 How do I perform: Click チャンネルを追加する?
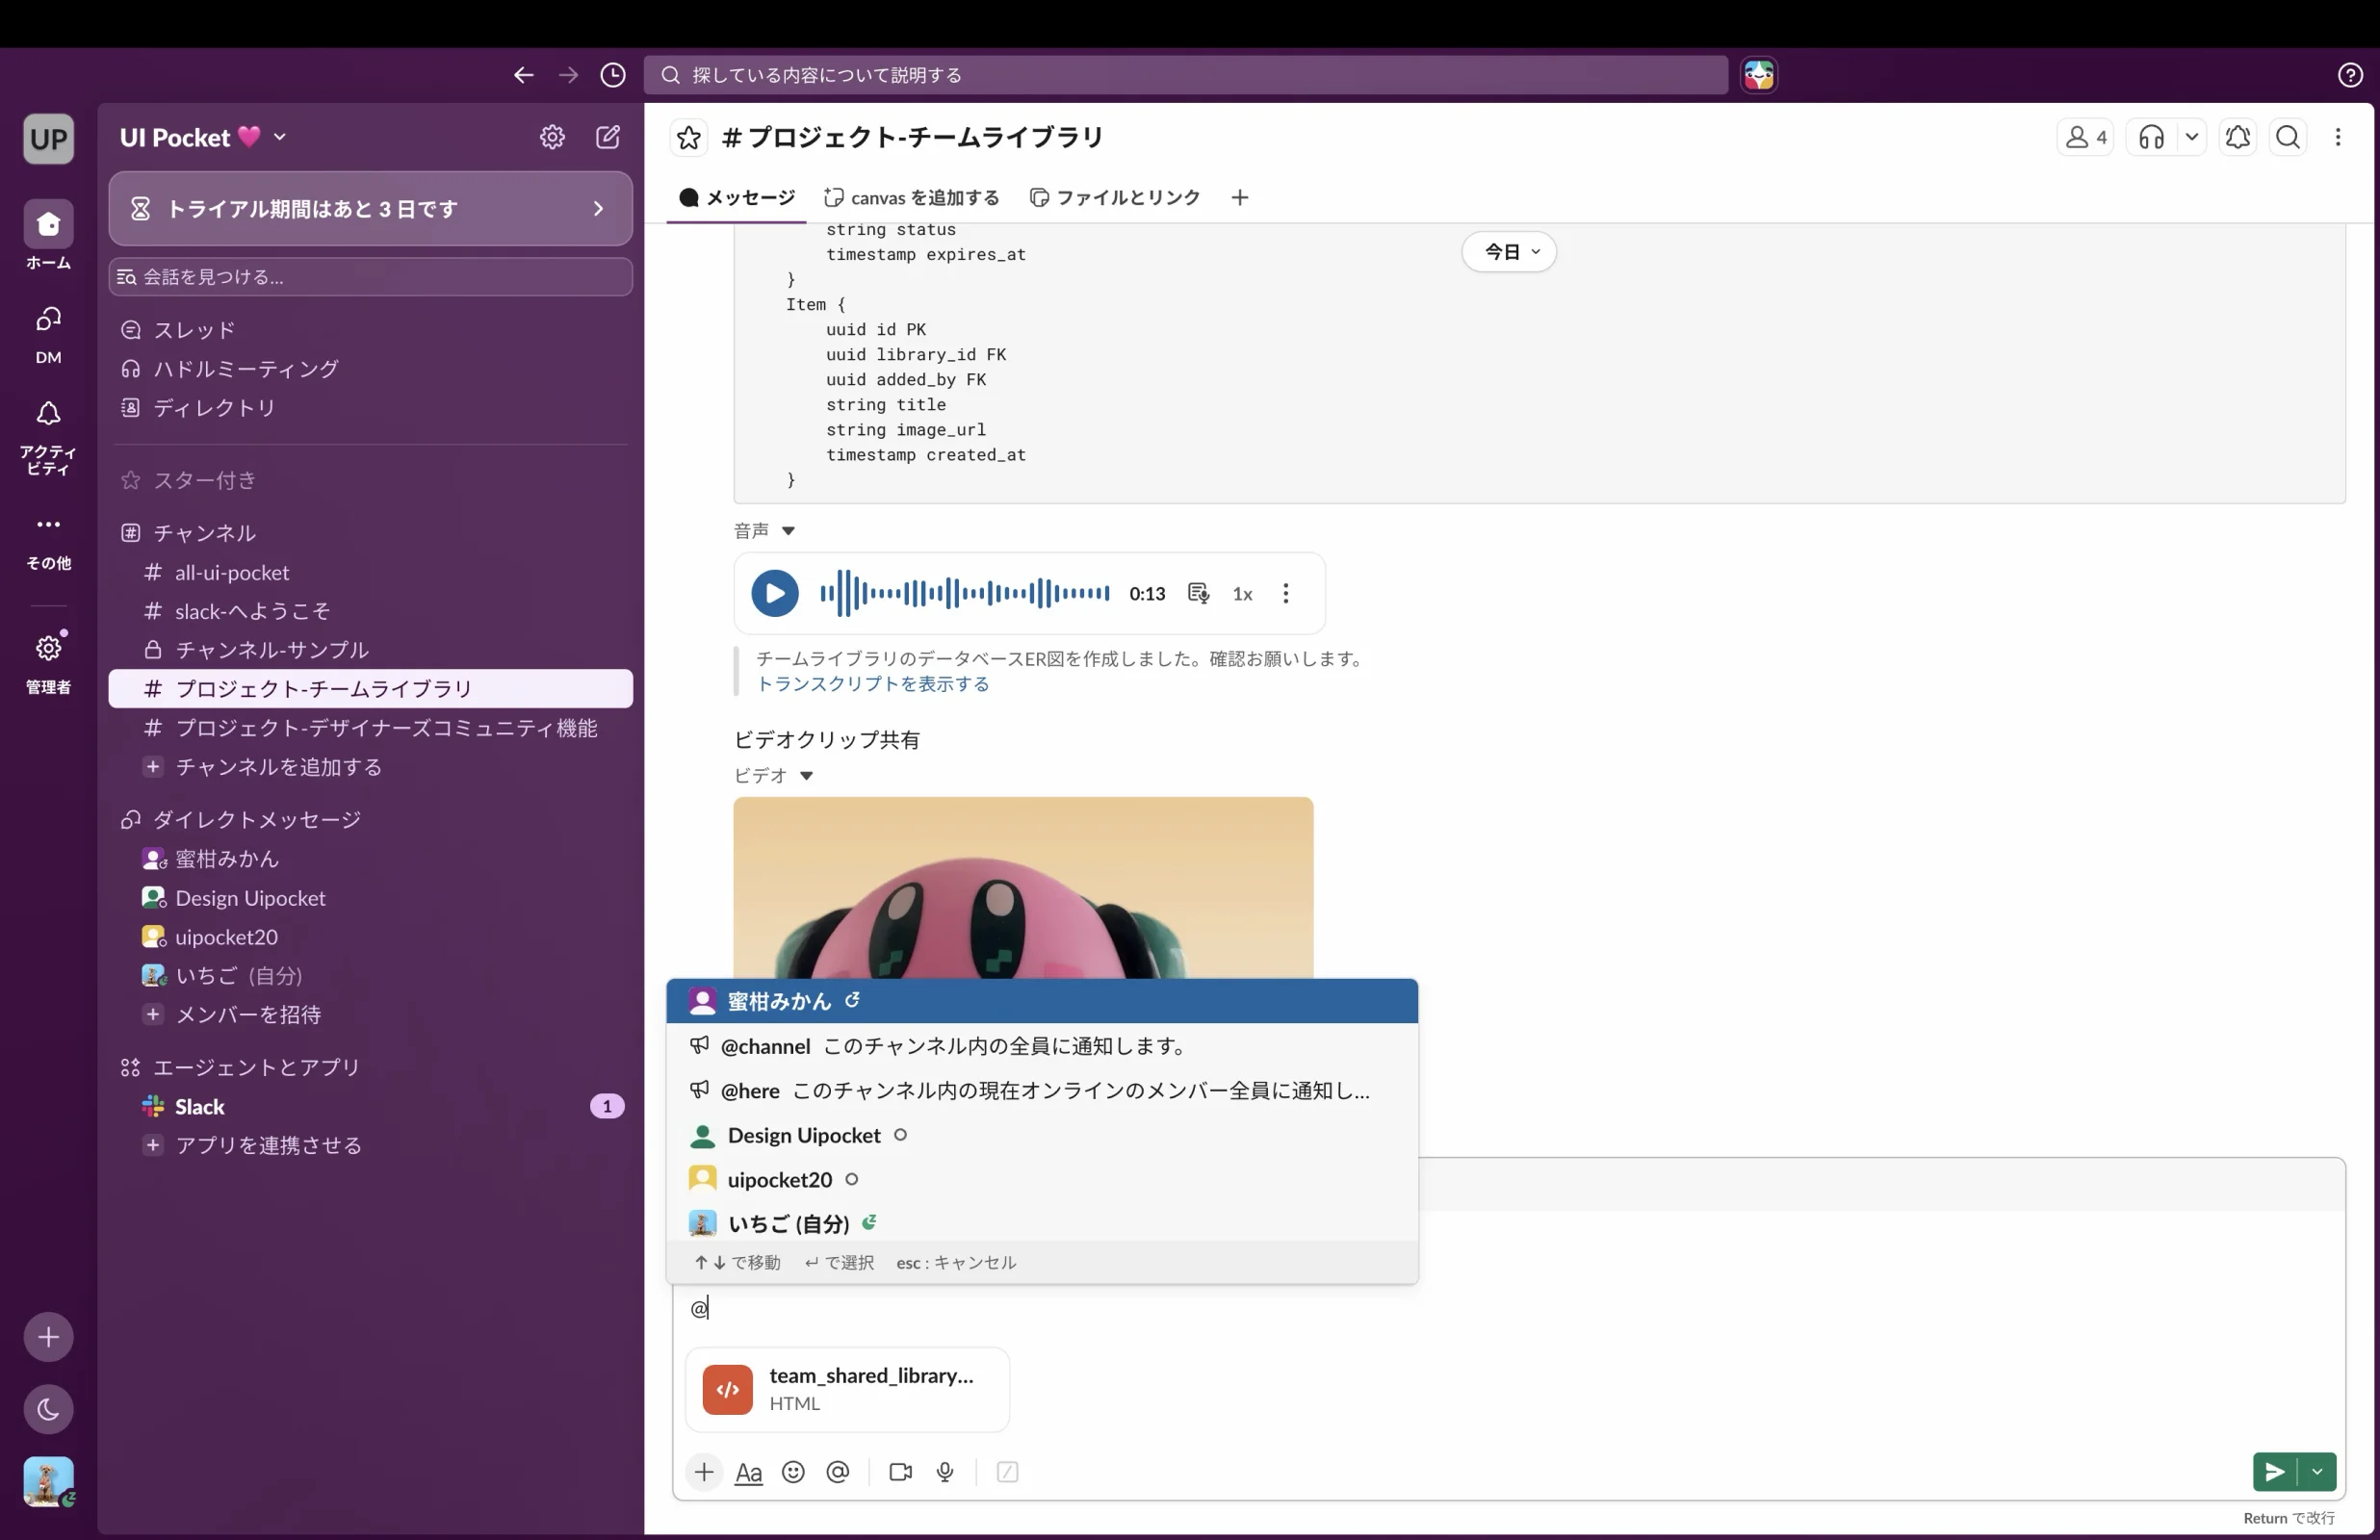370,767
